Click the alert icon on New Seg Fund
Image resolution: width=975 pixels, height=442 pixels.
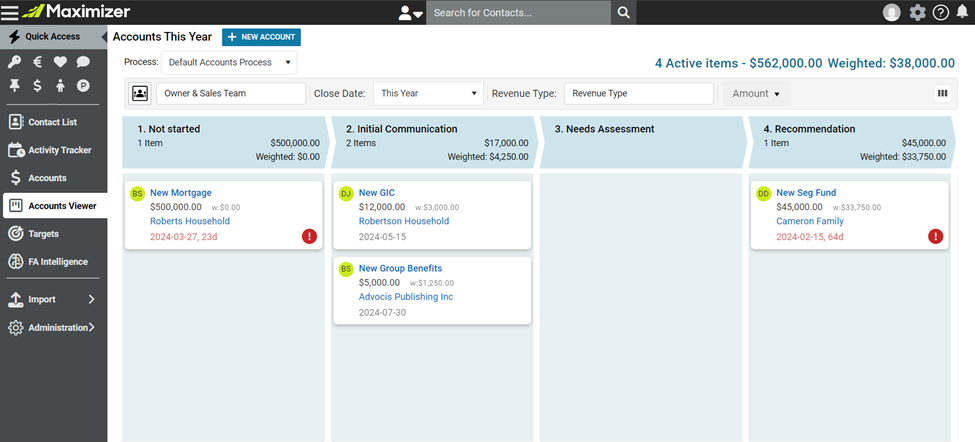pos(935,236)
